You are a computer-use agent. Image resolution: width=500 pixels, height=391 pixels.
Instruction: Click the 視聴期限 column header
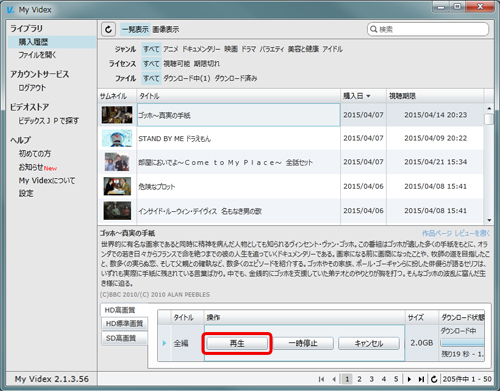(x=435, y=96)
